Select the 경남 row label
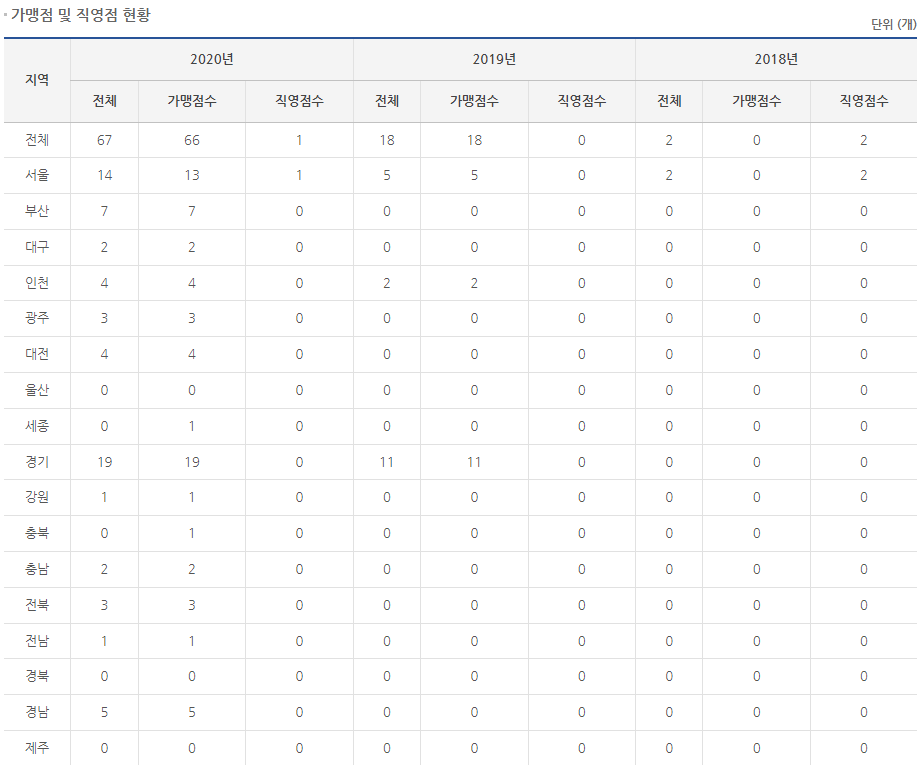This screenshot has width=922, height=765. (x=37, y=711)
